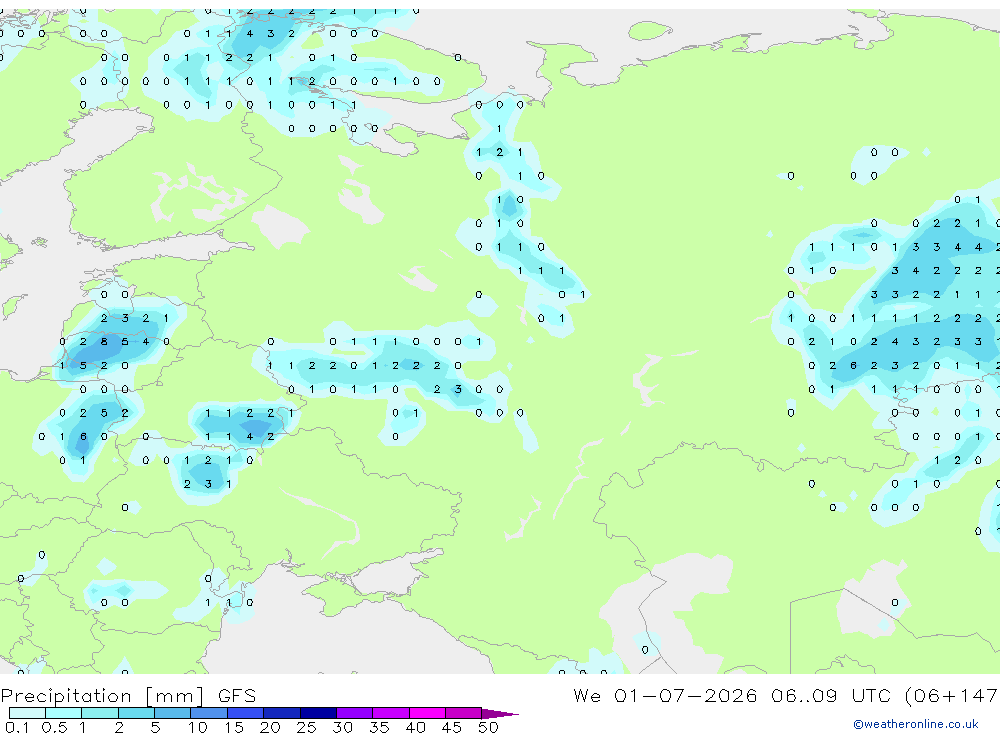Click the '8' precipitation value on the map
Image resolution: width=1000 pixels, height=733 pixels.
[104, 342]
